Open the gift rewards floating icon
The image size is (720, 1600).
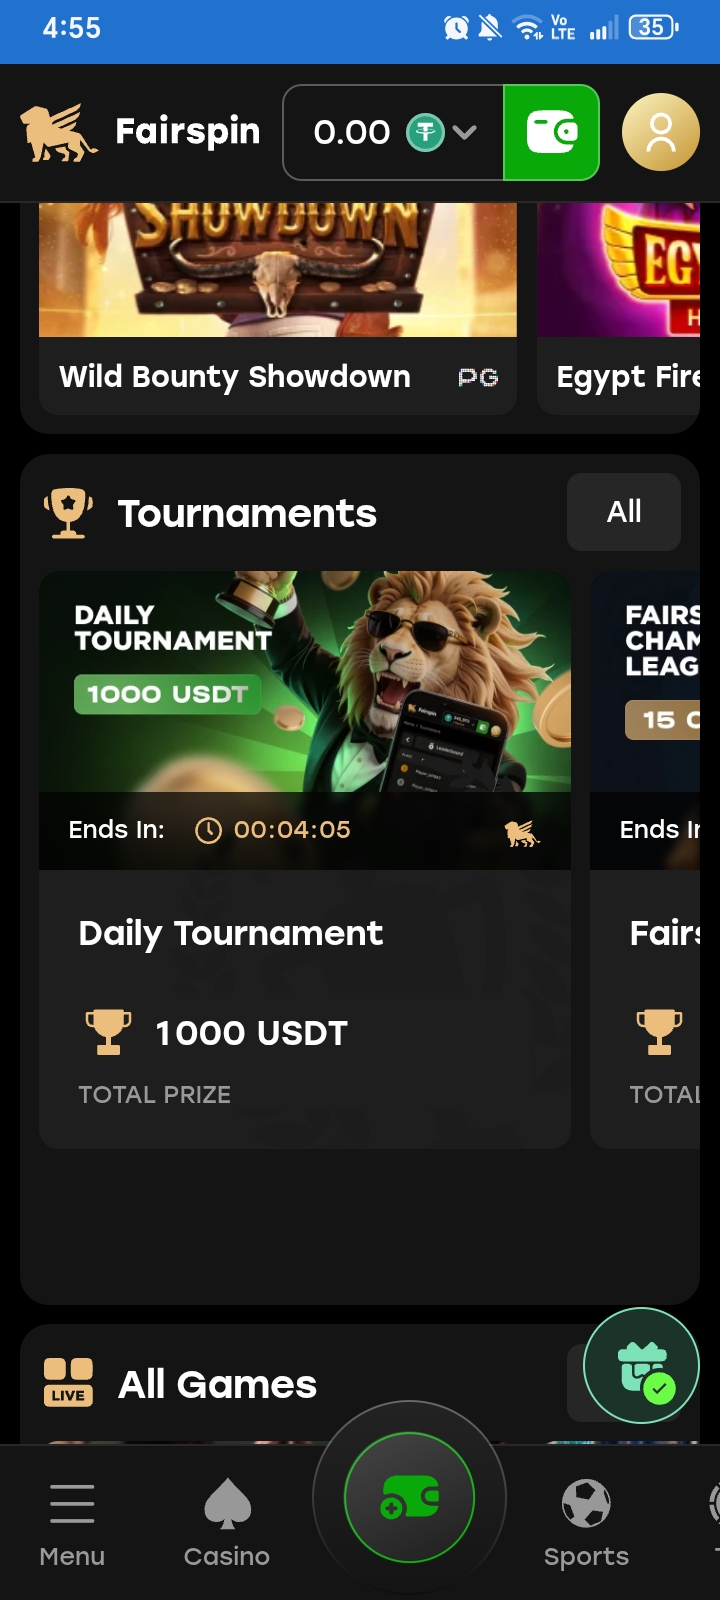pos(641,1366)
